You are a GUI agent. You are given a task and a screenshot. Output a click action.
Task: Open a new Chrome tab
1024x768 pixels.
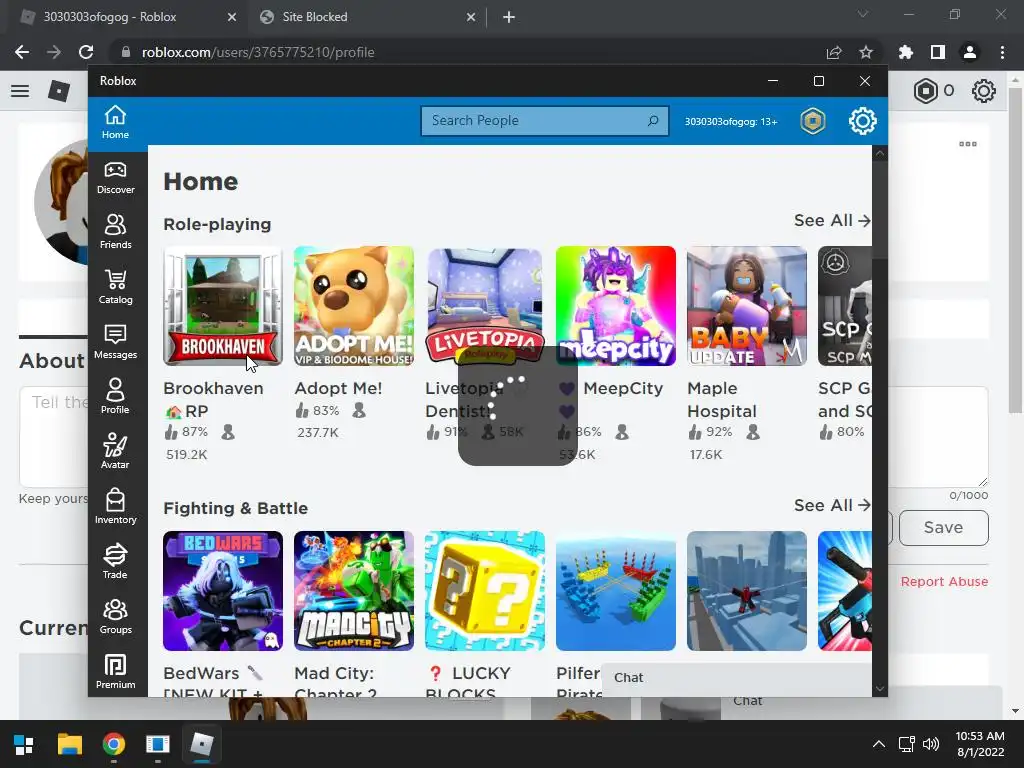tap(509, 17)
